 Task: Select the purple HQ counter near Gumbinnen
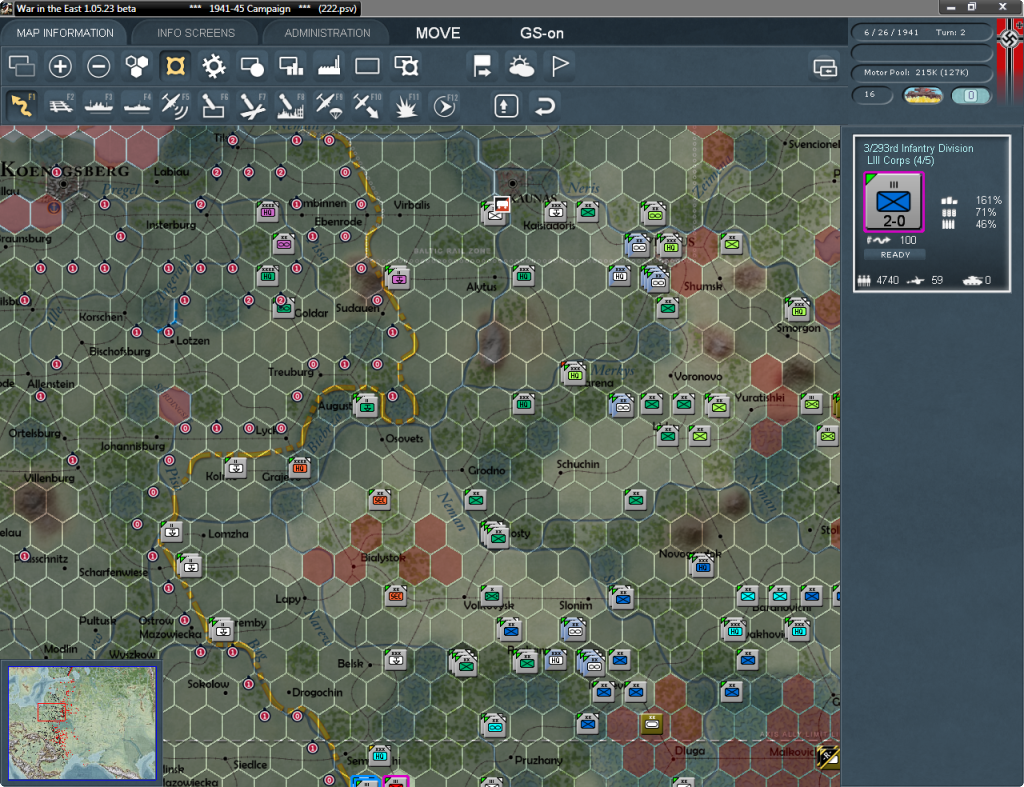[267, 210]
